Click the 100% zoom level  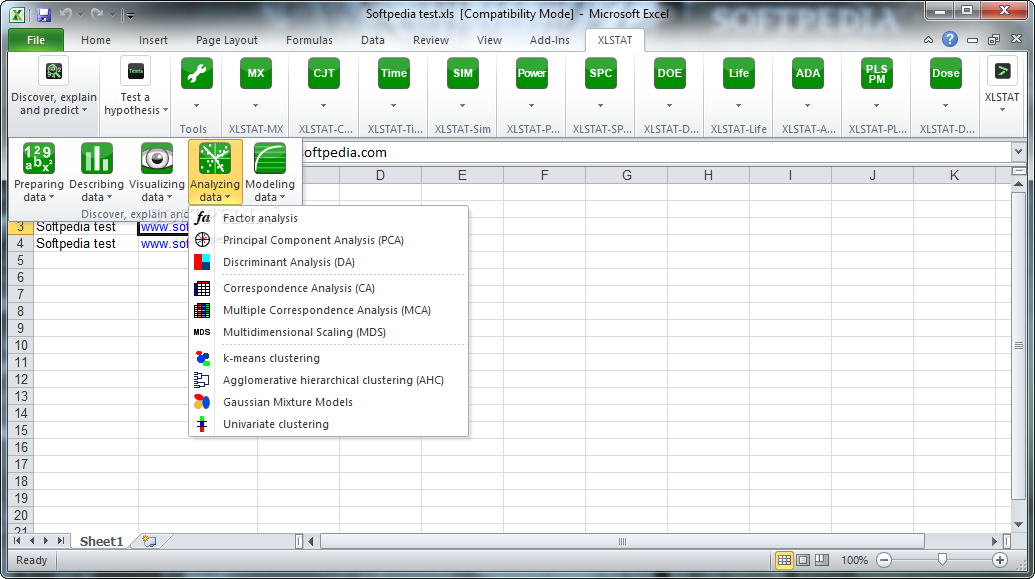click(x=854, y=560)
